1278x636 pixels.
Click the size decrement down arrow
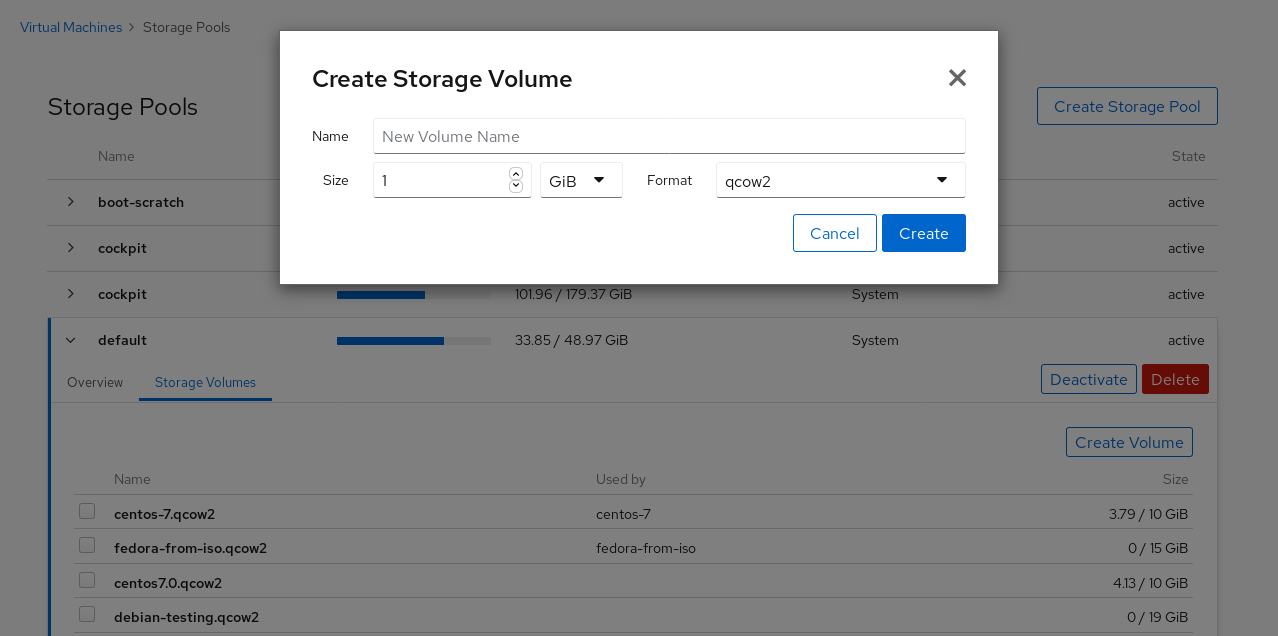click(x=516, y=186)
